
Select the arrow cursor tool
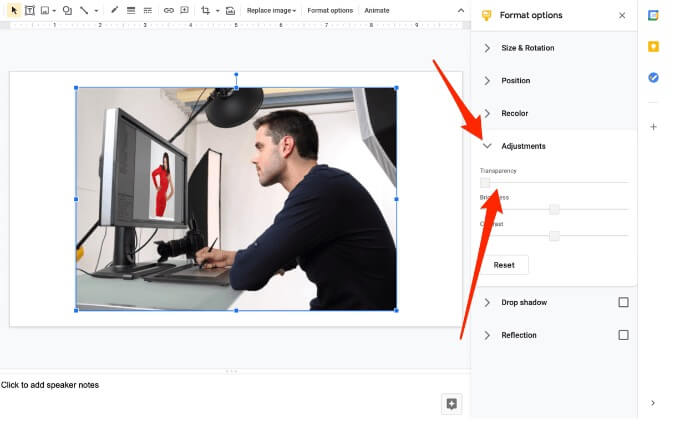coord(14,10)
